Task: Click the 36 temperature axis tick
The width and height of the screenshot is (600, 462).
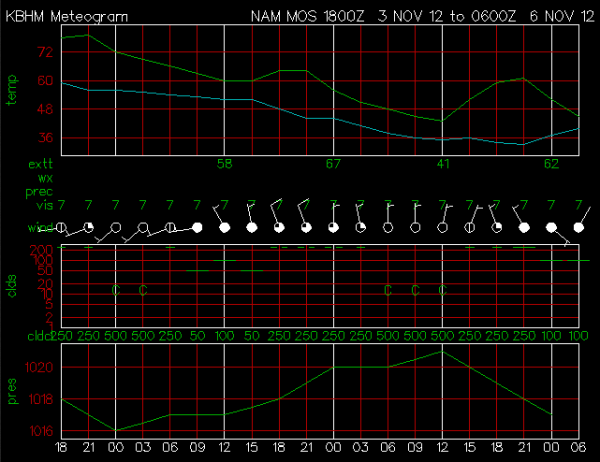Action: point(45,138)
